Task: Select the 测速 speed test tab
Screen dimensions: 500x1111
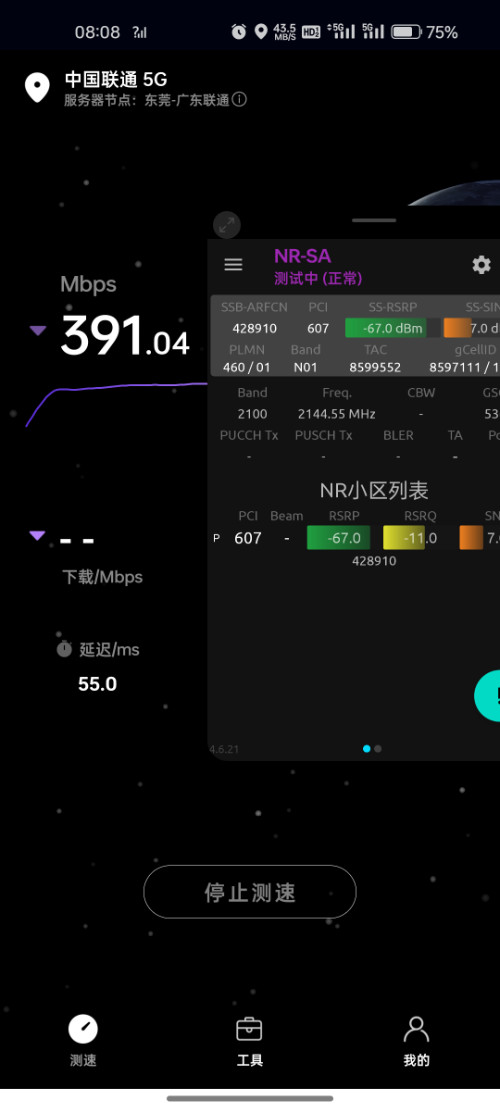Action: coord(83,1041)
